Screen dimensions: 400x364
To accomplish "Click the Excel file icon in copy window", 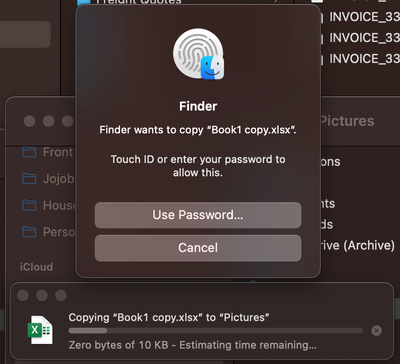I will (x=40, y=330).
